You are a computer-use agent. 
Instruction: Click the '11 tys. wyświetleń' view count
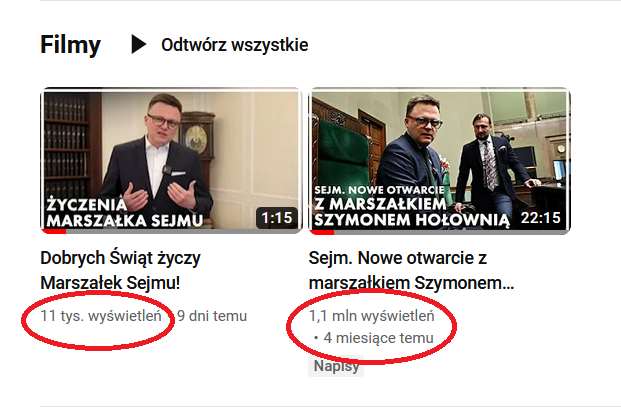101,316
